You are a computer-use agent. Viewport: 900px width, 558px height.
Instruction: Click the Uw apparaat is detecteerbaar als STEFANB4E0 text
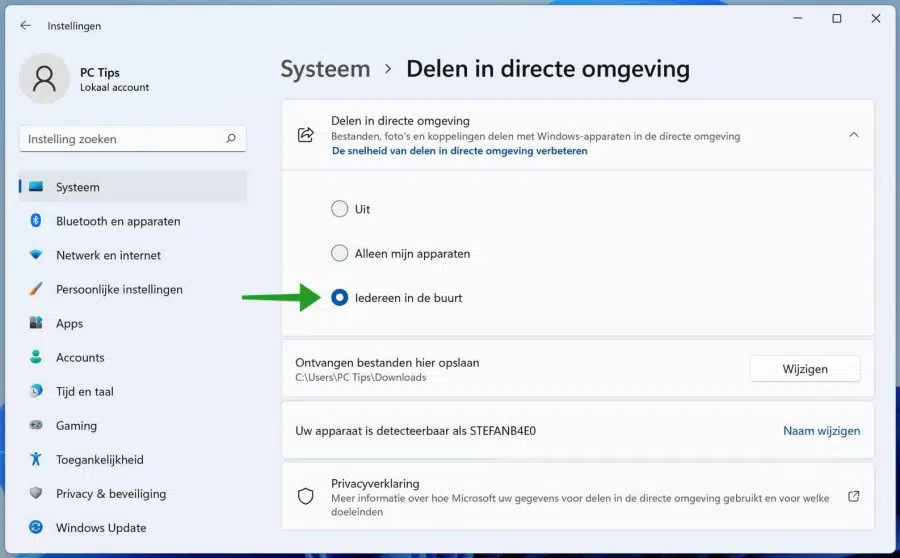(416, 431)
